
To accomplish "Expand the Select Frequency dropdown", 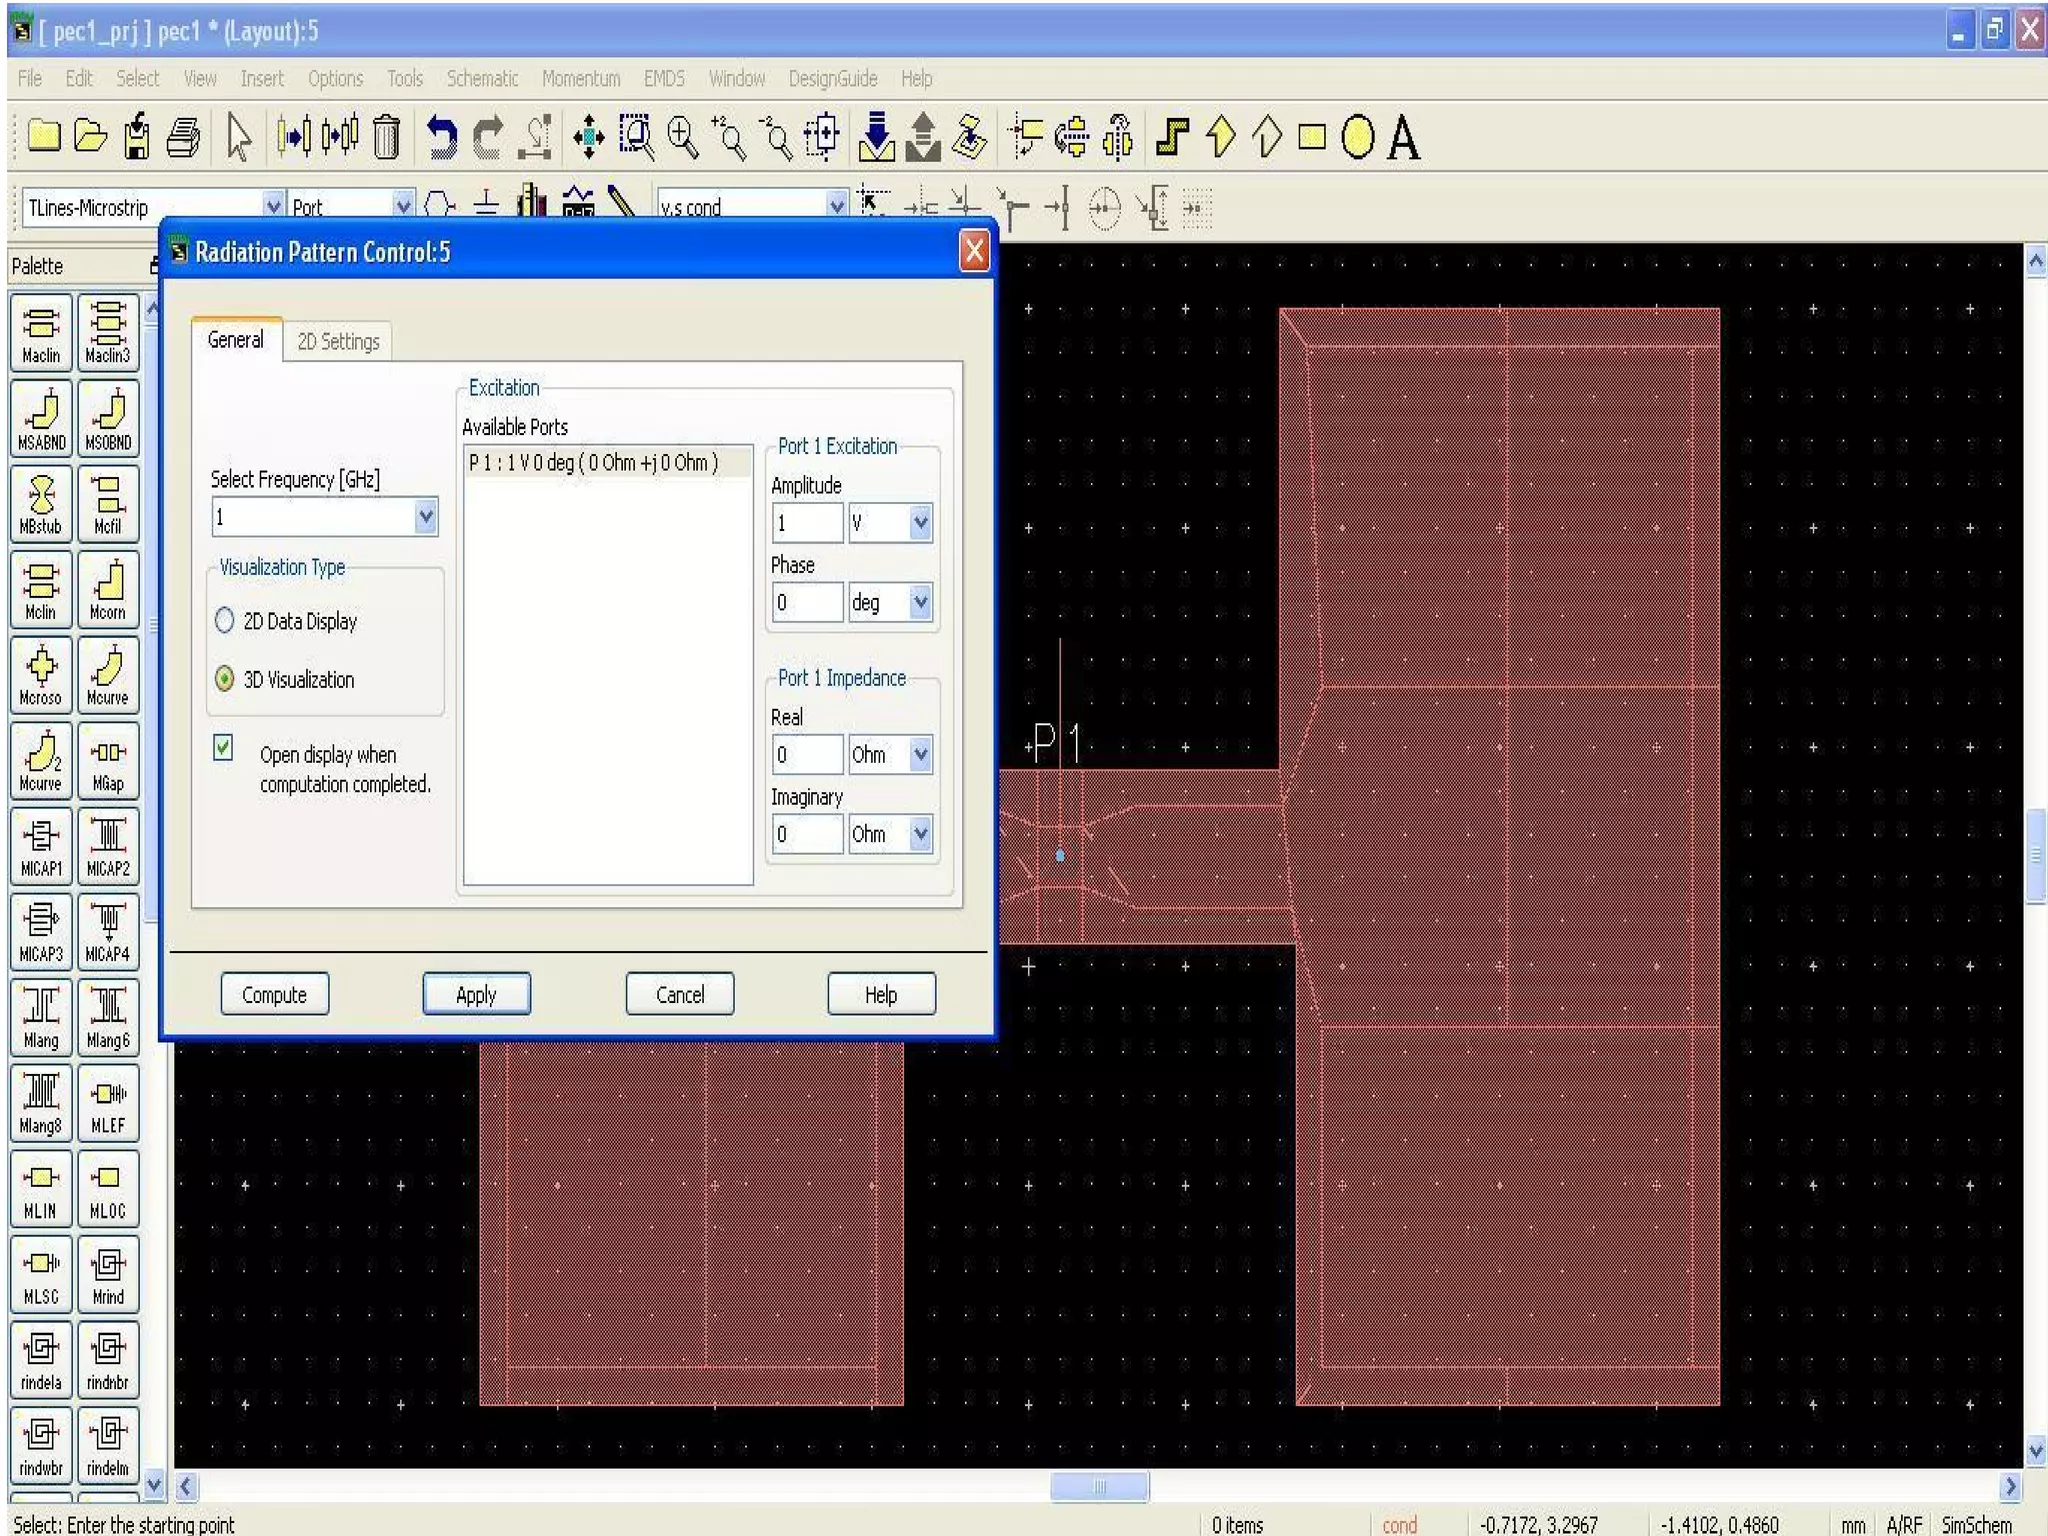I will pyautogui.click(x=426, y=517).
